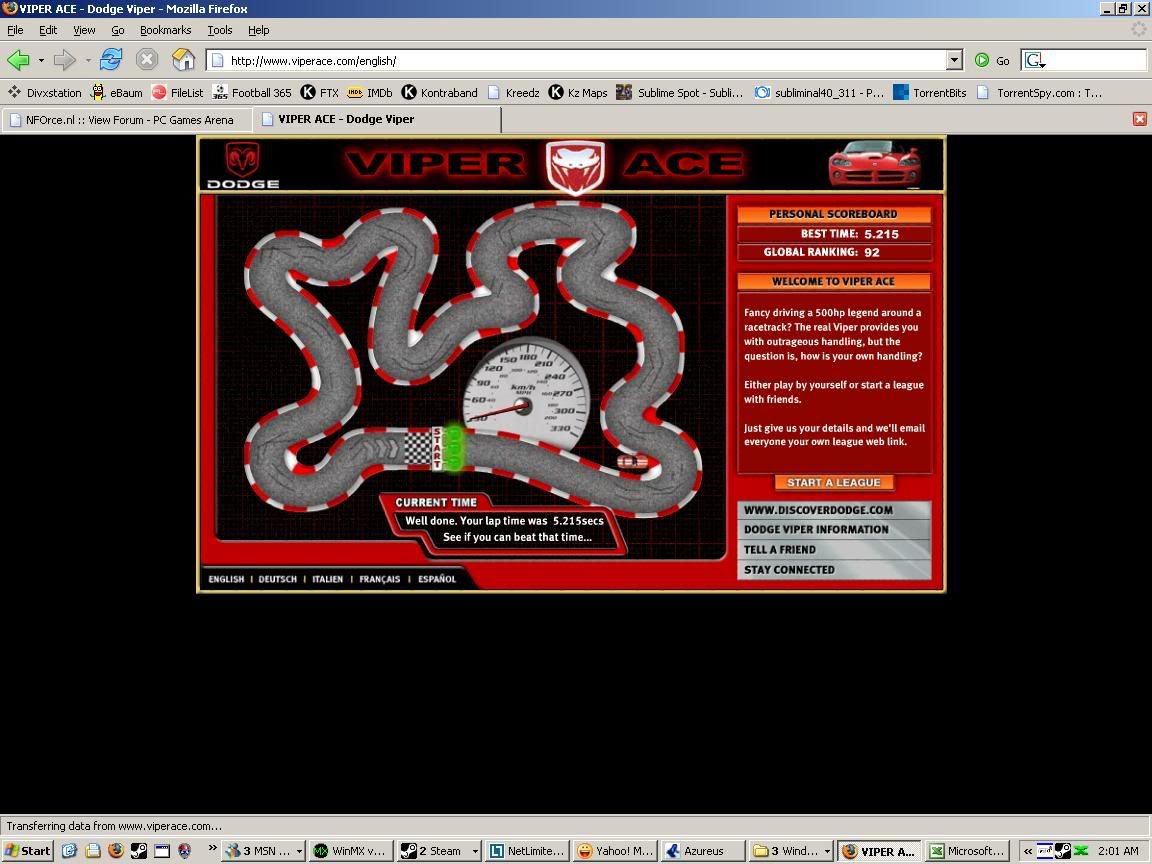This screenshot has width=1152, height=864.
Task: Open the FileList bookmark
Action: pyautogui.click(x=177, y=93)
